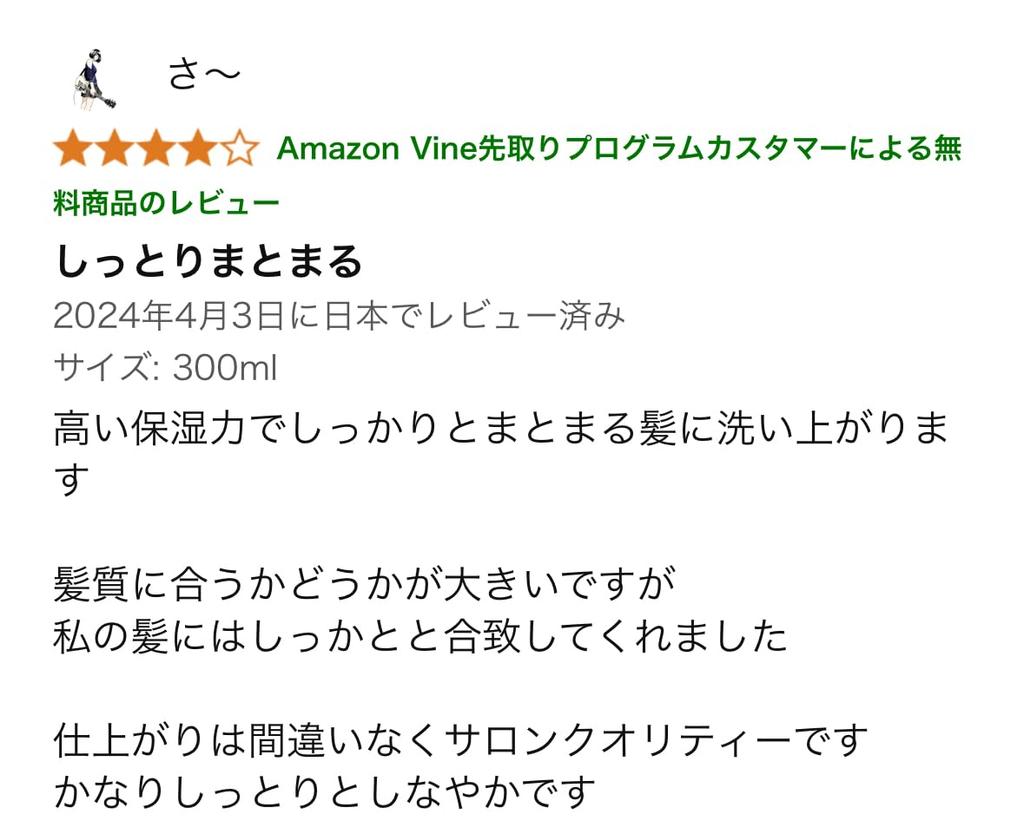Open the review title しっとりまとまる
The height and width of the screenshot is (834, 1024).
pyautogui.click(x=207, y=261)
